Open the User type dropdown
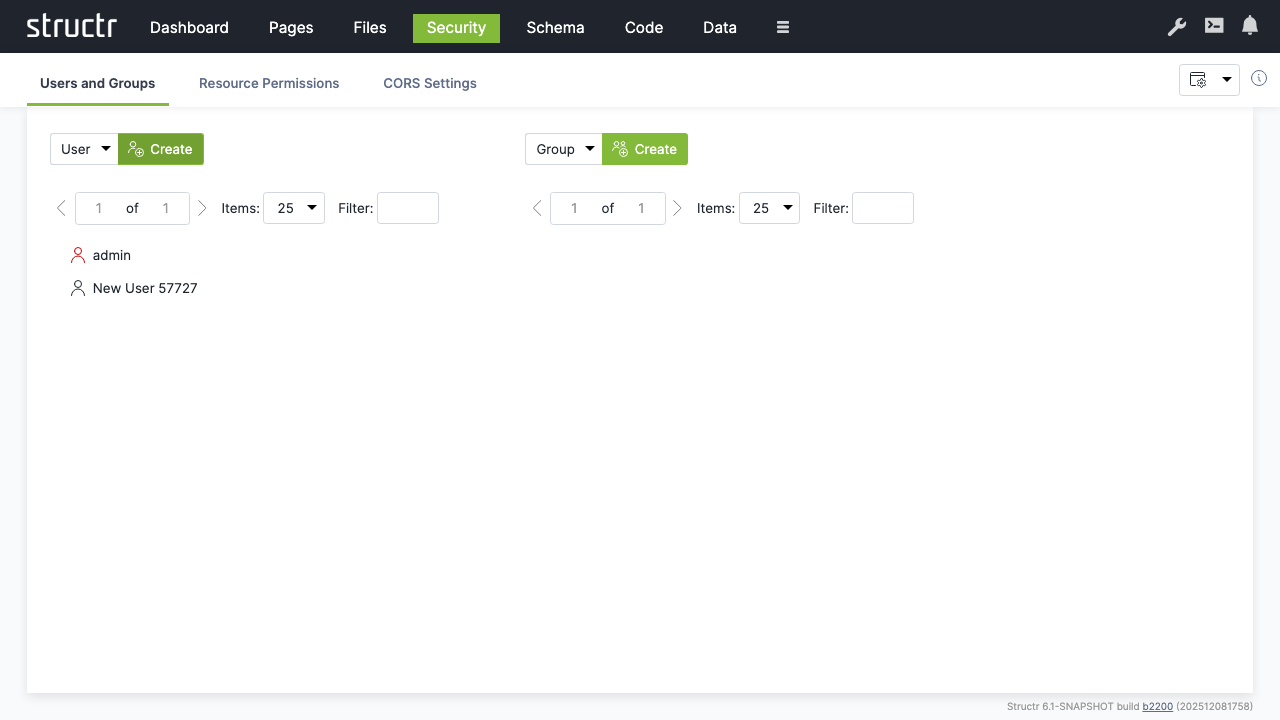Screen dimensions: 1280x720 coord(84,148)
